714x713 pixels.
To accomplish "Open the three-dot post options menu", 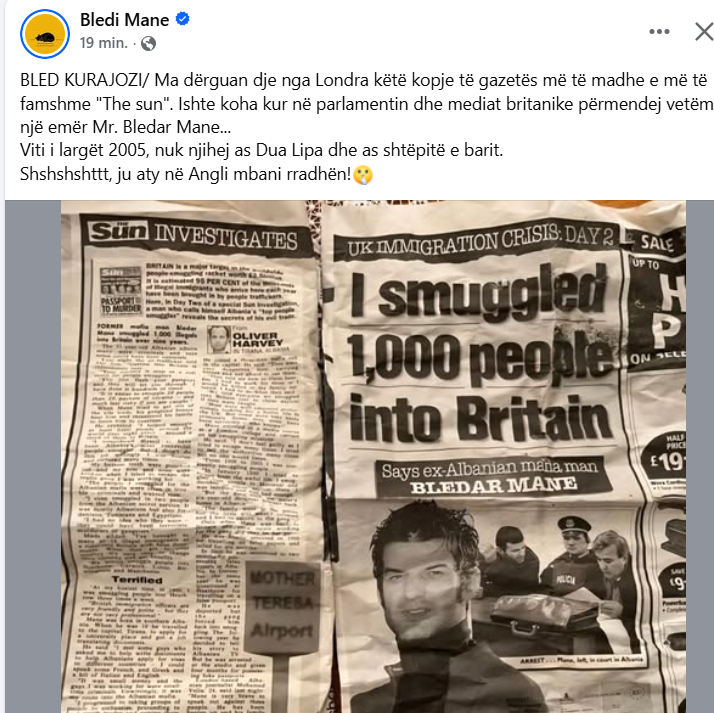I will click(659, 31).
